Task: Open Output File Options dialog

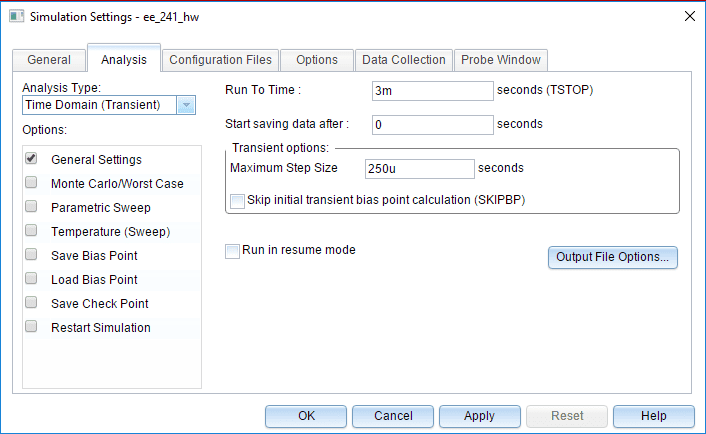Action: (x=613, y=257)
